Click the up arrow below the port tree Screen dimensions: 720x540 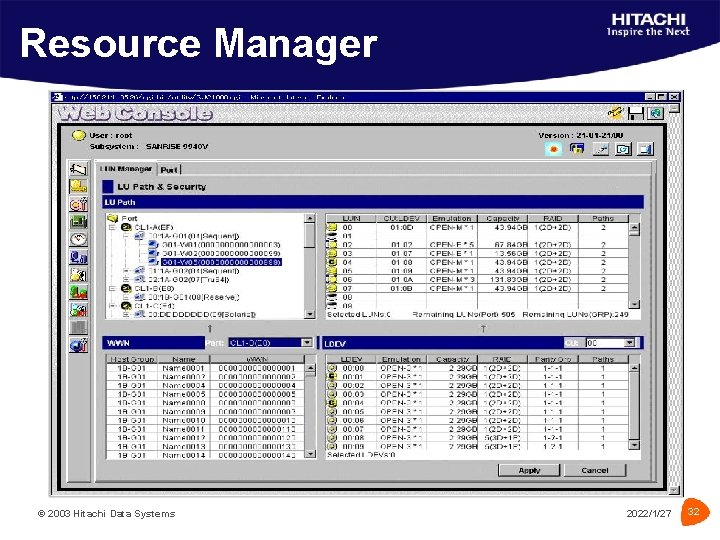pyautogui.click(x=210, y=328)
